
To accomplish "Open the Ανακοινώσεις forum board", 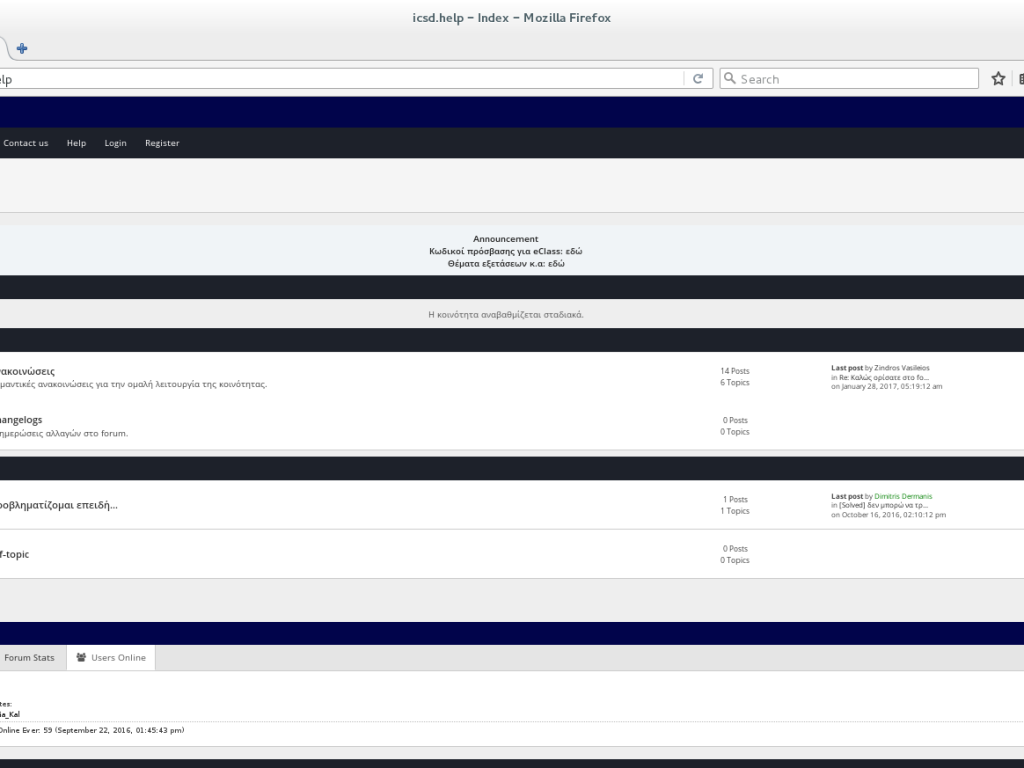I will tap(27, 371).
